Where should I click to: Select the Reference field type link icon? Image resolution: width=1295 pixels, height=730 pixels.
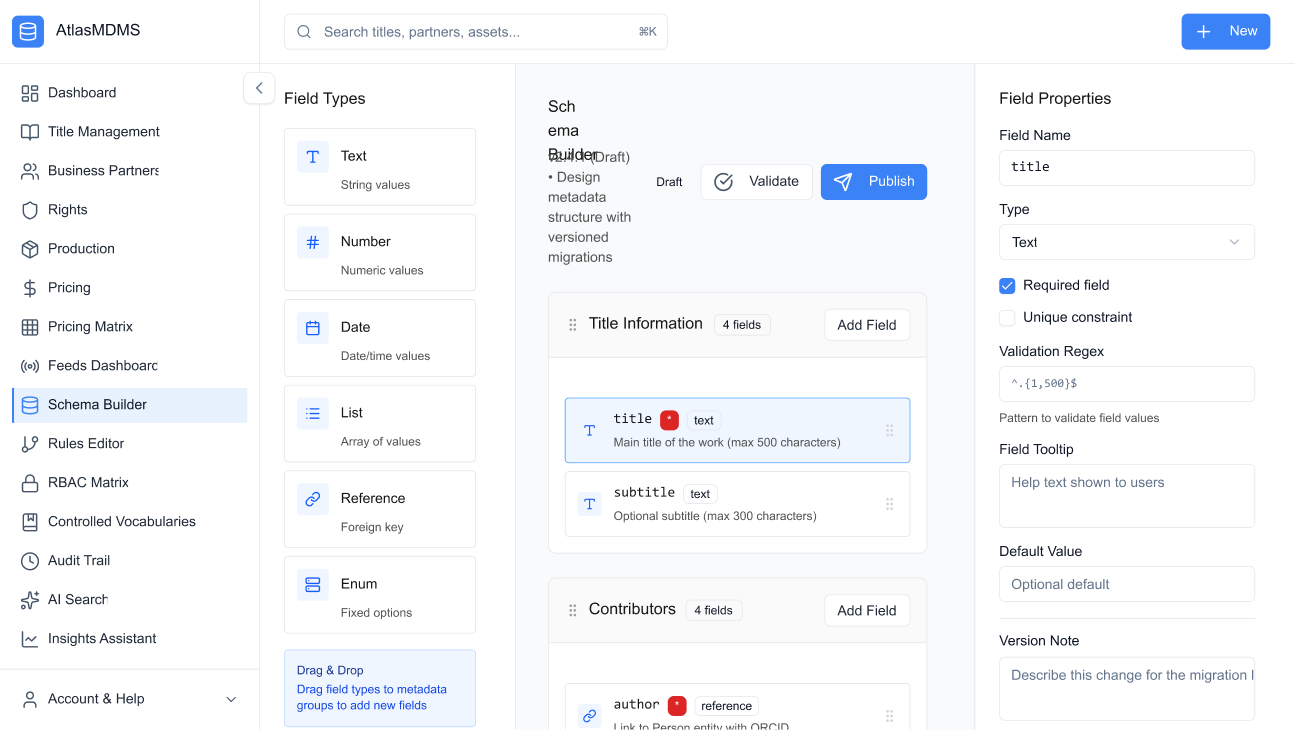click(x=312, y=498)
